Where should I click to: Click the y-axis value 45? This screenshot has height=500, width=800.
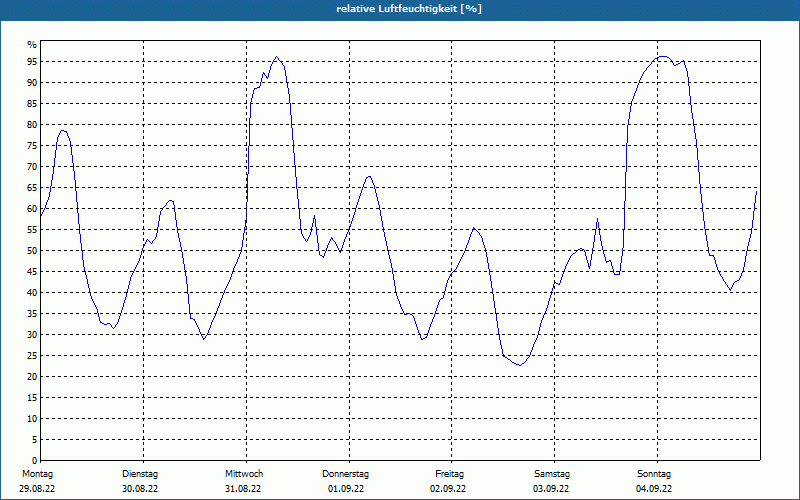pyautogui.click(x=32, y=271)
